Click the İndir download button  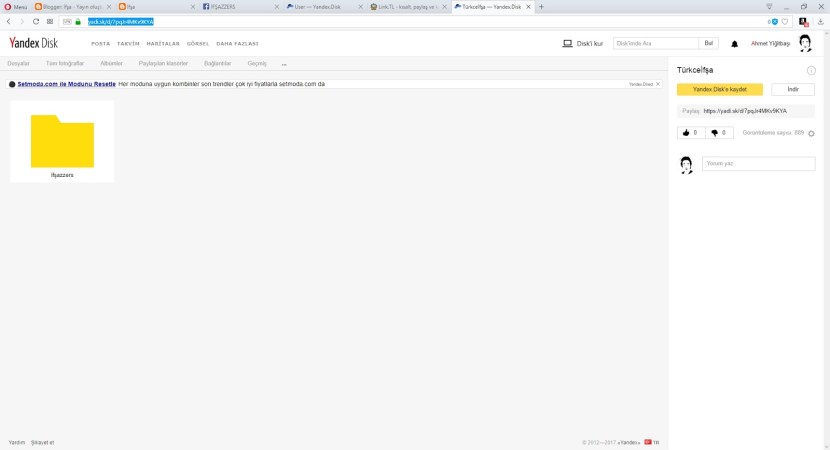793,89
